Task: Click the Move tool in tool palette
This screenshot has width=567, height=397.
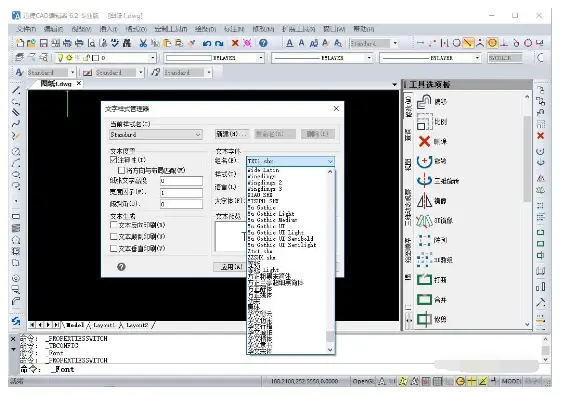Action: 432,102
